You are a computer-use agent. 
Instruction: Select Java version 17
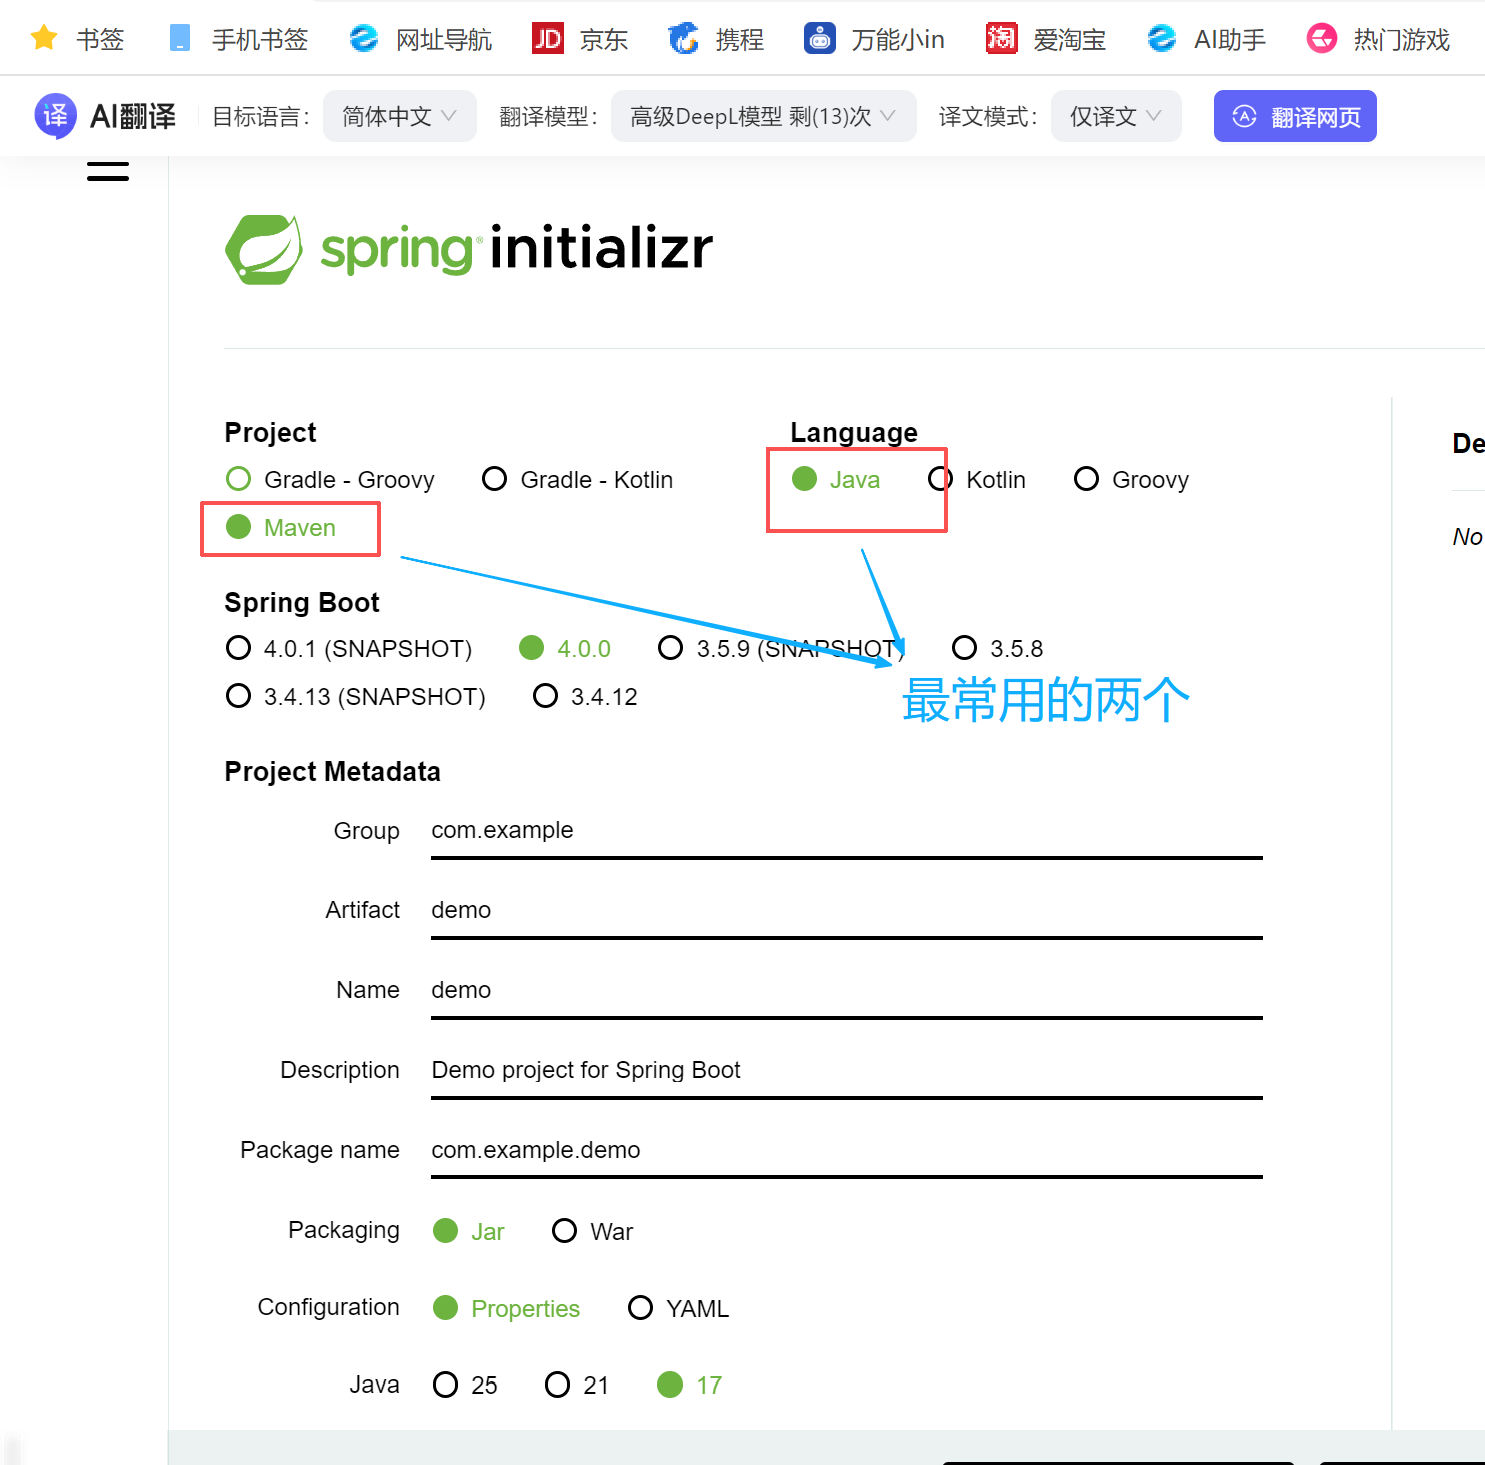coord(690,1385)
